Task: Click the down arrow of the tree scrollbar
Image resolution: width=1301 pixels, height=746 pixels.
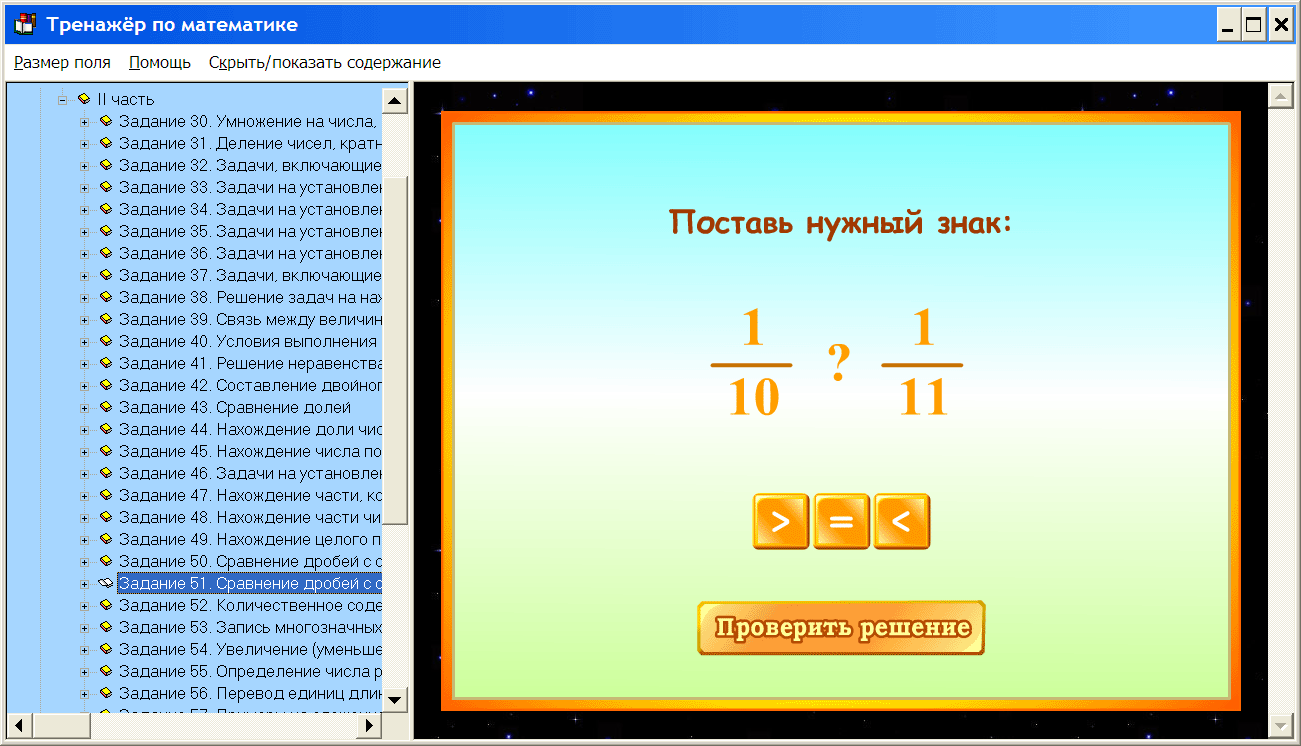Action: coord(395,700)
